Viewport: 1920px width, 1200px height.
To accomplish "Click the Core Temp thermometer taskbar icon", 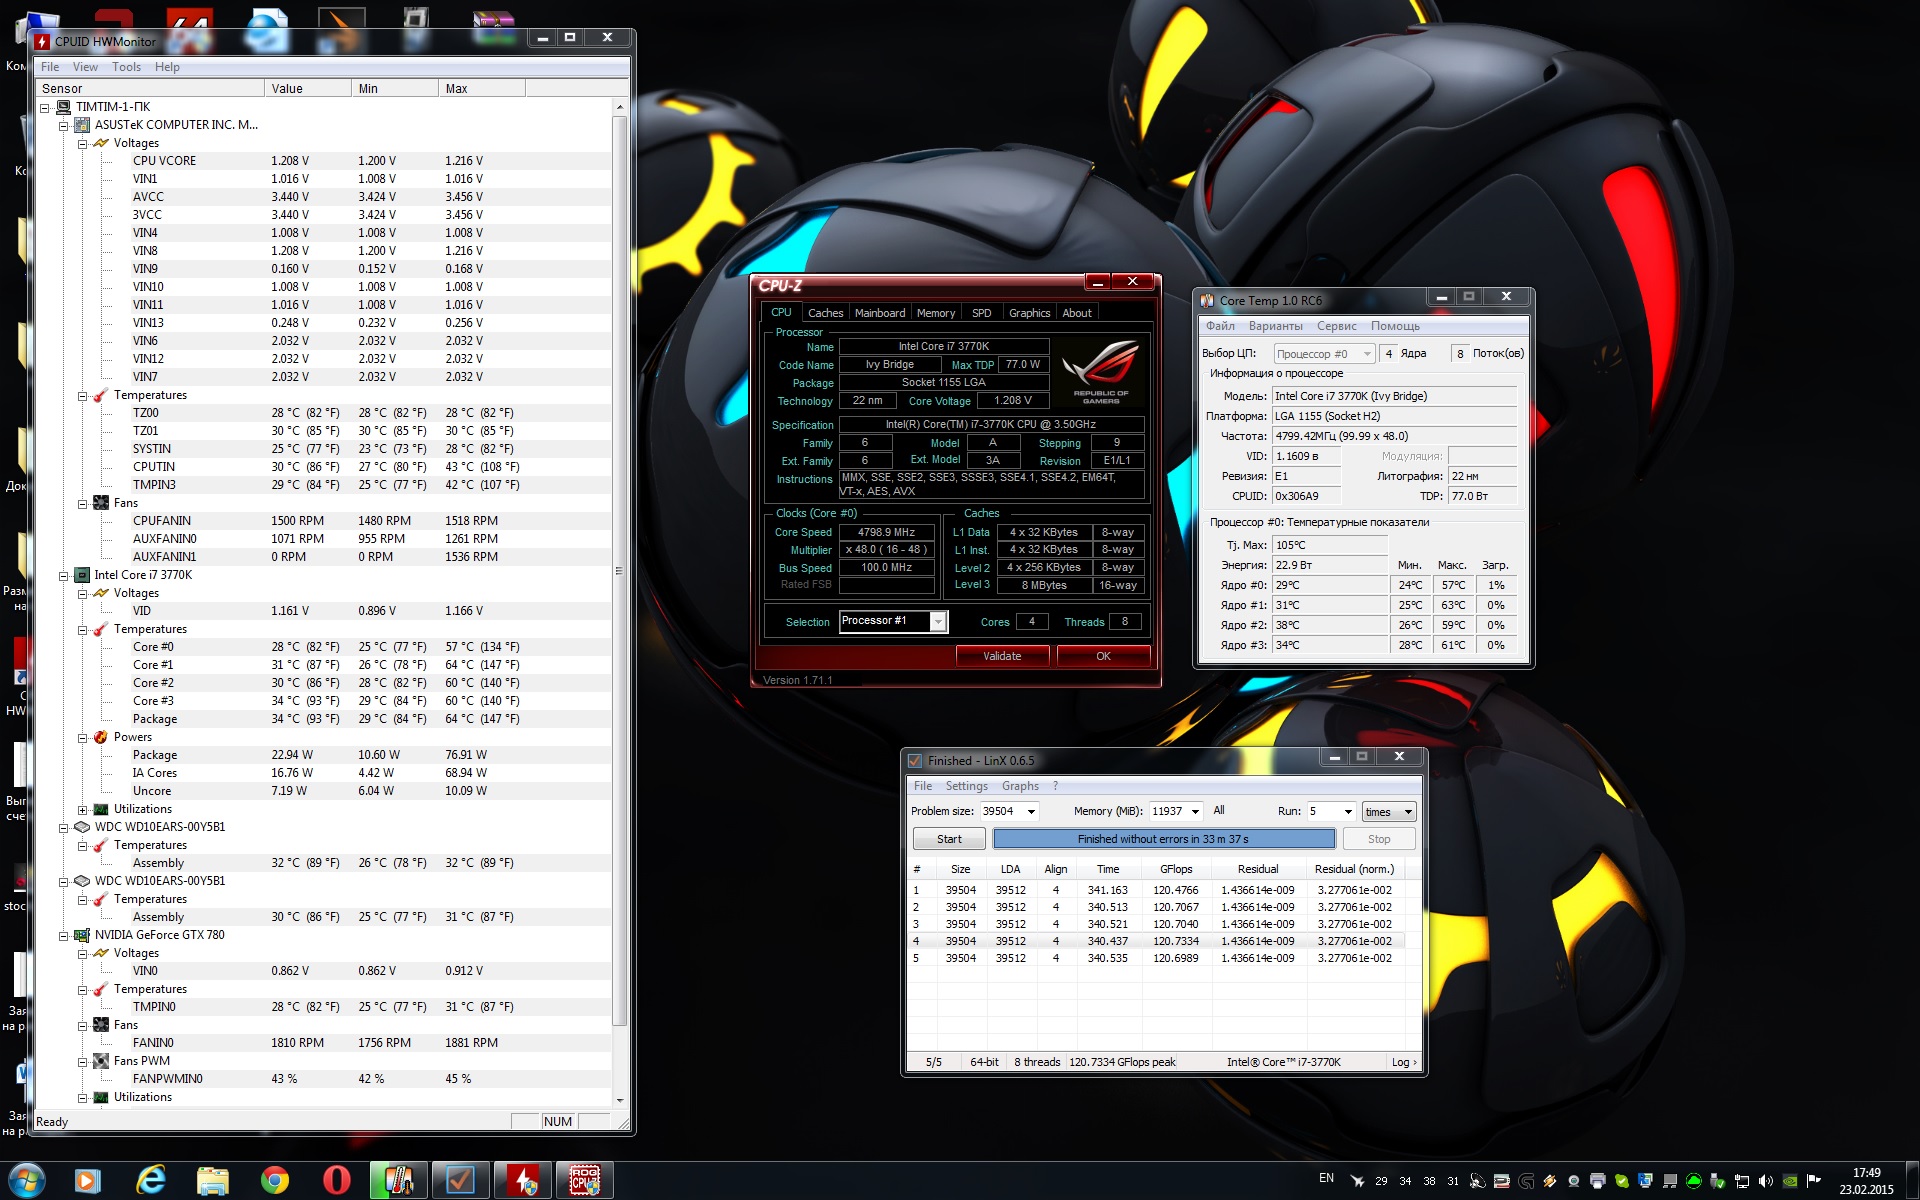I will pos(399,1181).
